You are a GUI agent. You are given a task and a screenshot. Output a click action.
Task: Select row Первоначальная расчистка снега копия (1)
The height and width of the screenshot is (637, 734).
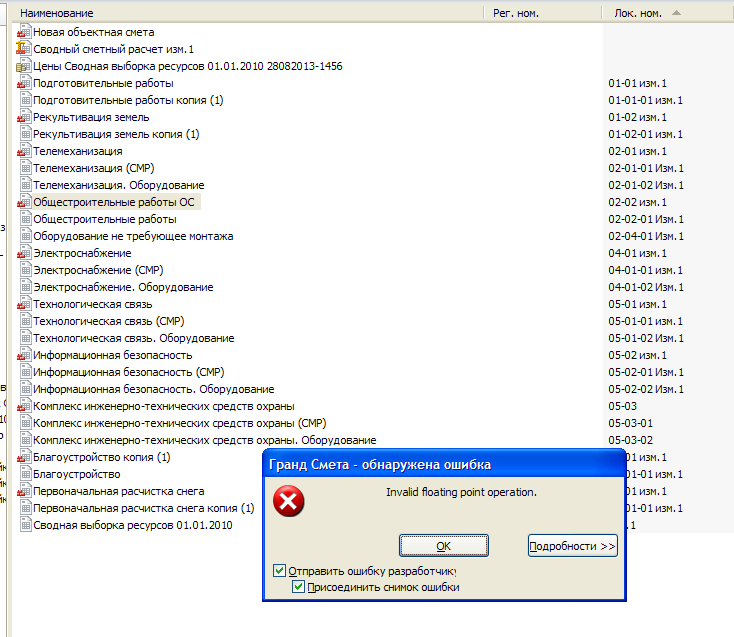(144, 508)
